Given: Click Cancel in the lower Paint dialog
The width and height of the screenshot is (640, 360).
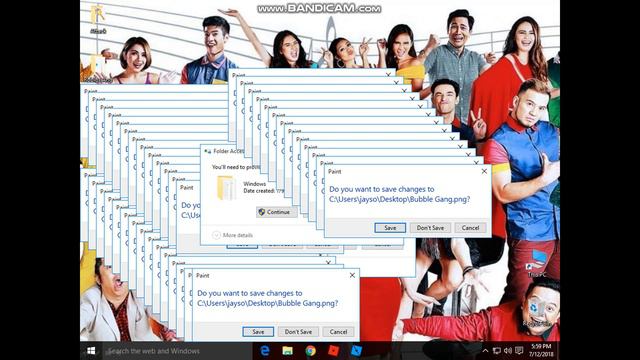Looking at the screenshot, I should pyautogui.click(x=338, y=332).
